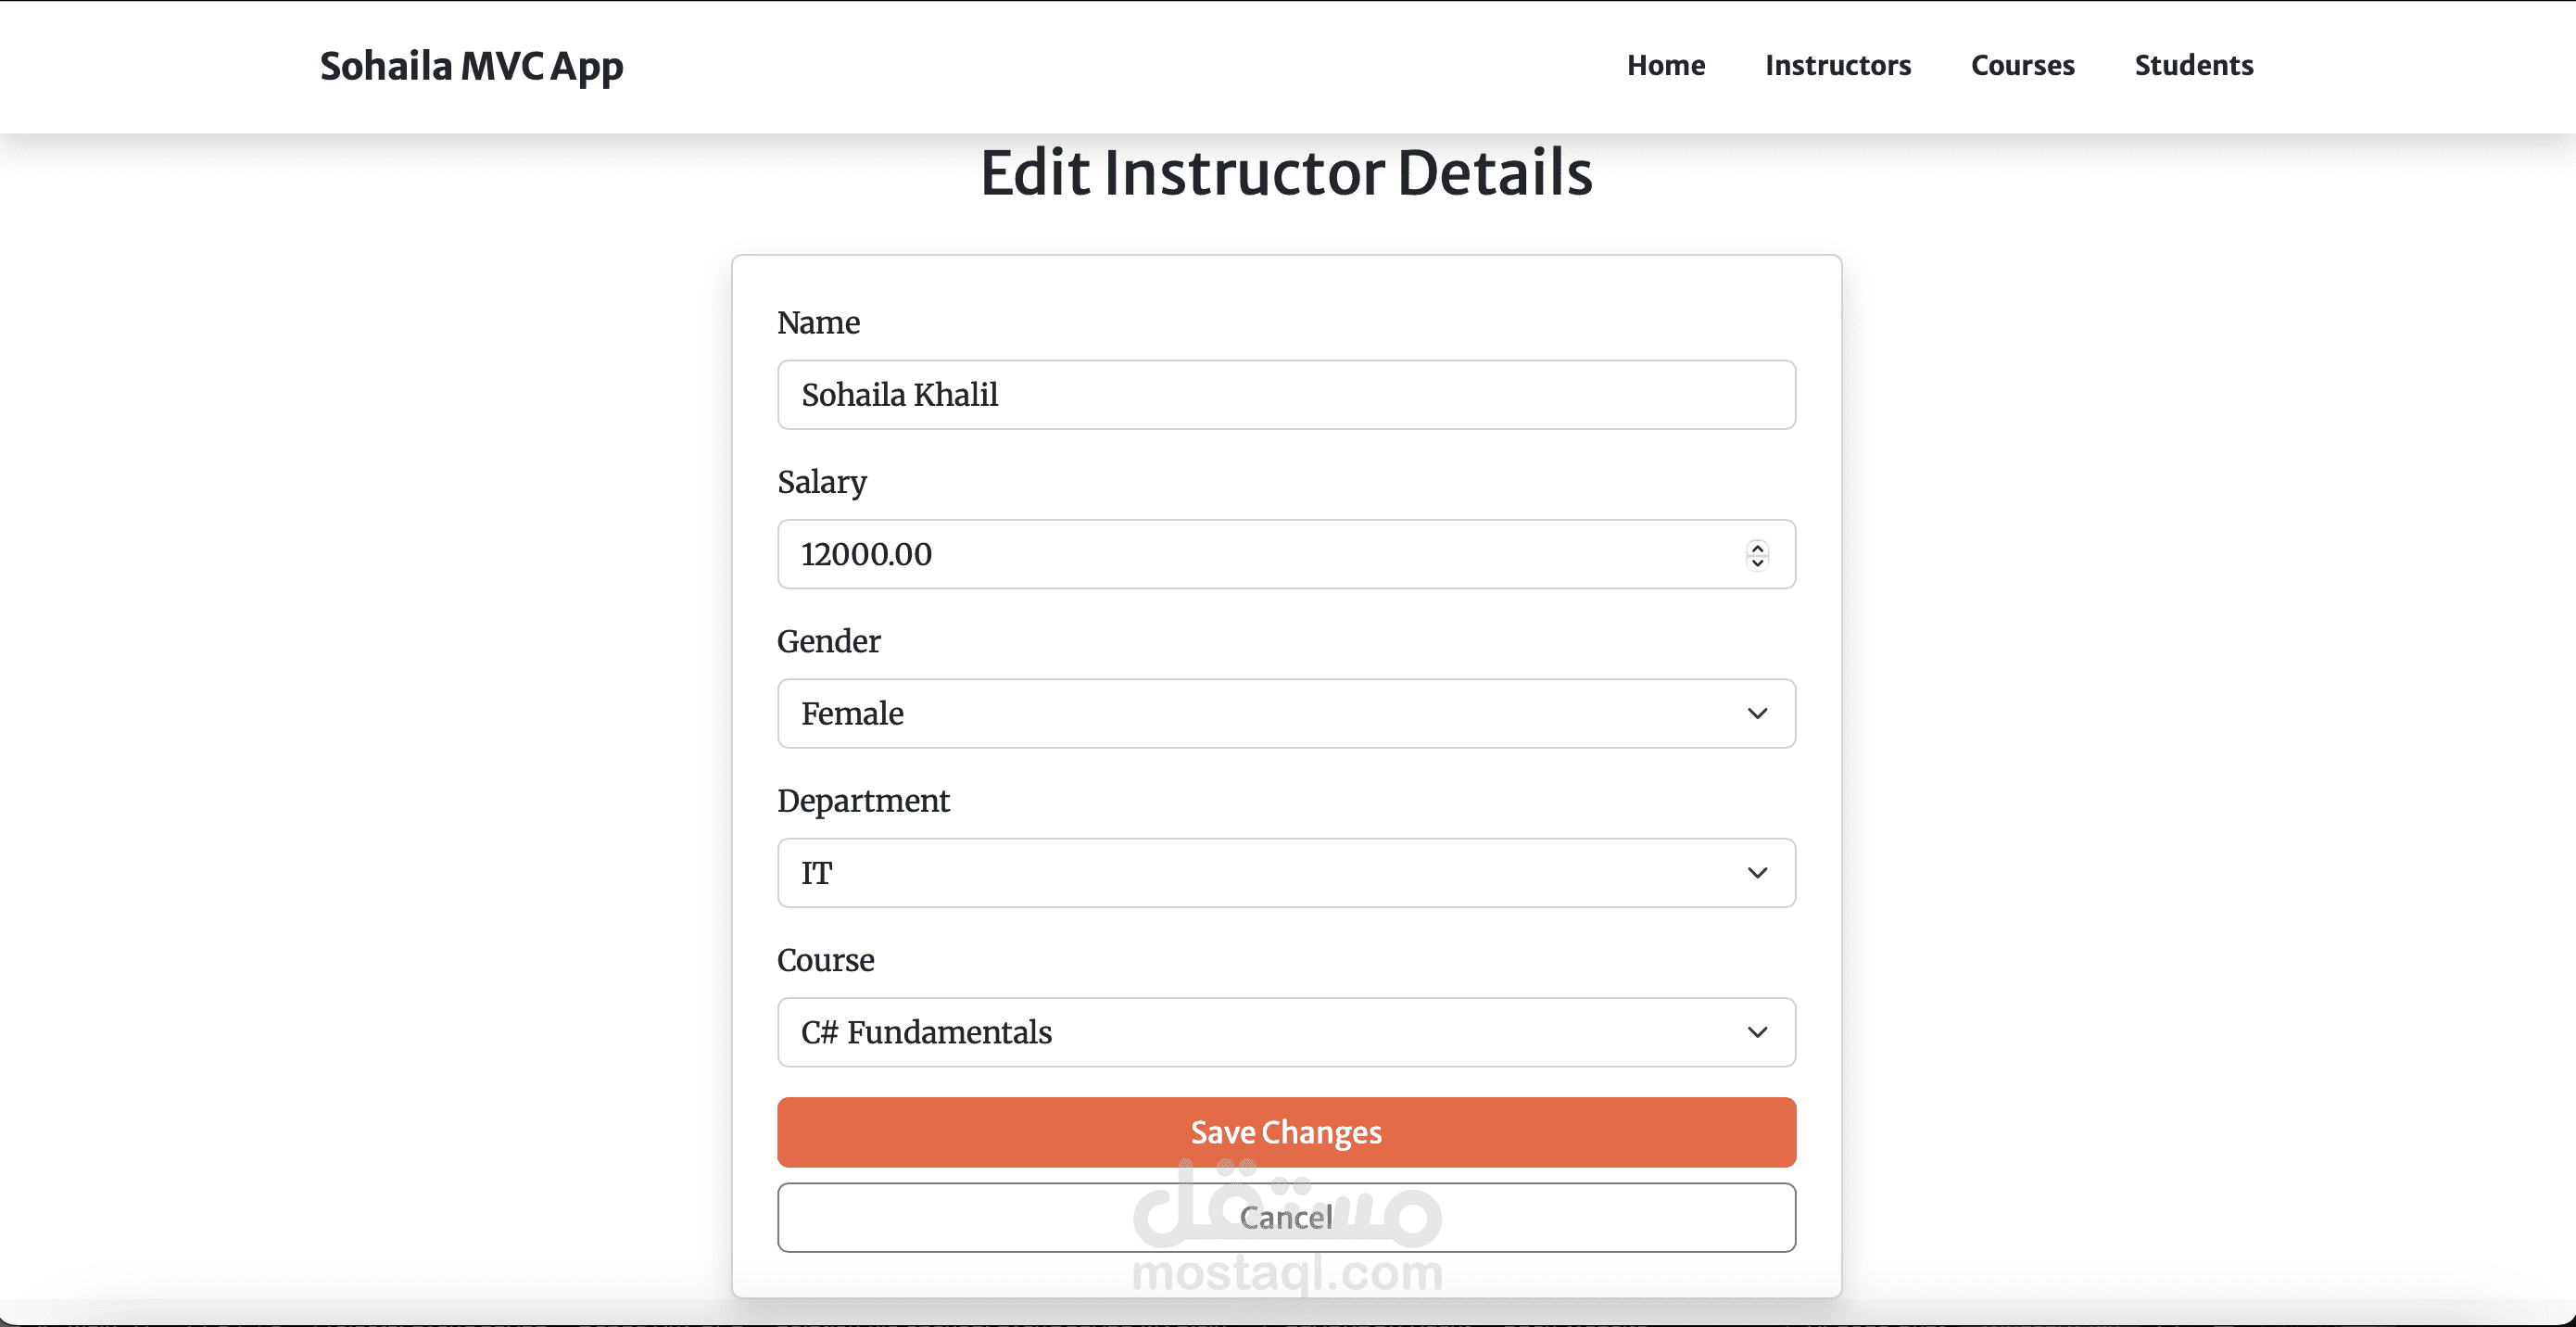Screen dimensions: 2576x1327
Task: Click the Name field label
Action: [x=818, y=323]
